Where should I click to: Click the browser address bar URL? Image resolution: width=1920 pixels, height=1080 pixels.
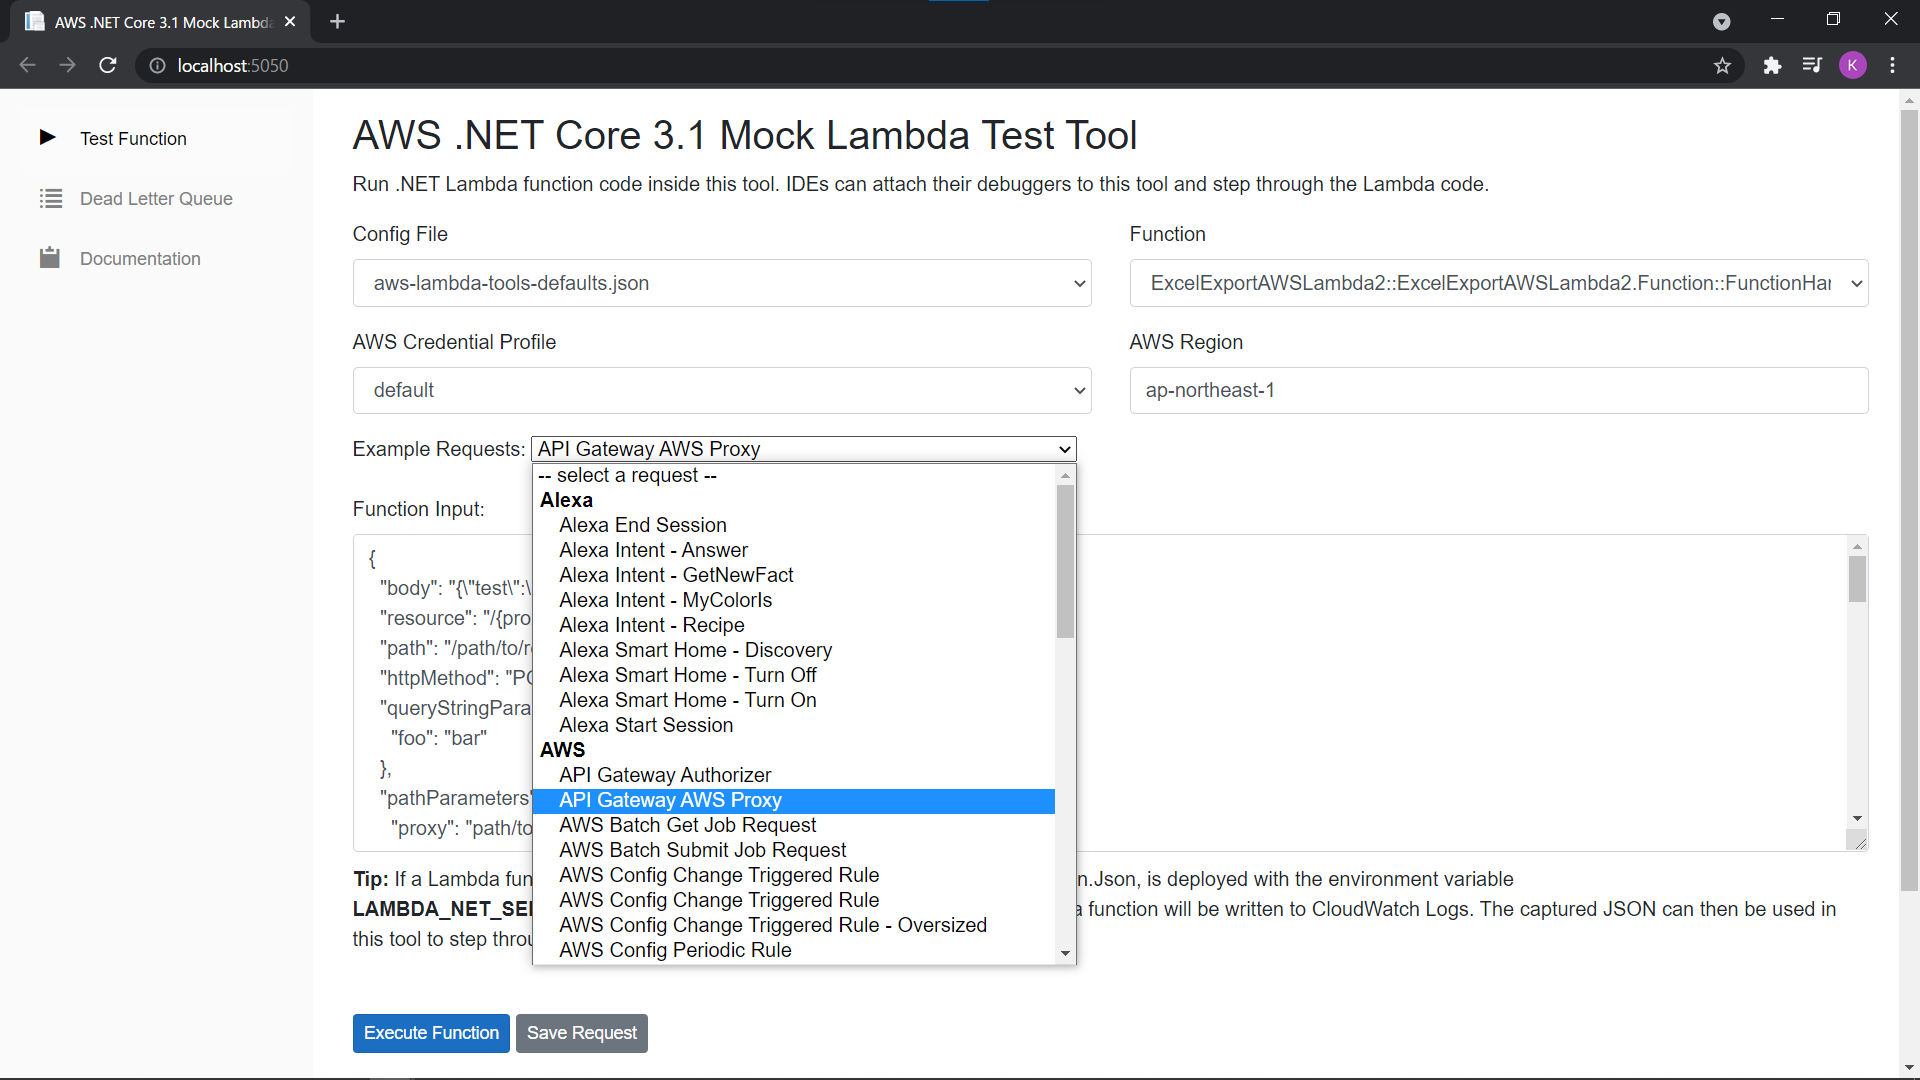[x=233, y=66]
